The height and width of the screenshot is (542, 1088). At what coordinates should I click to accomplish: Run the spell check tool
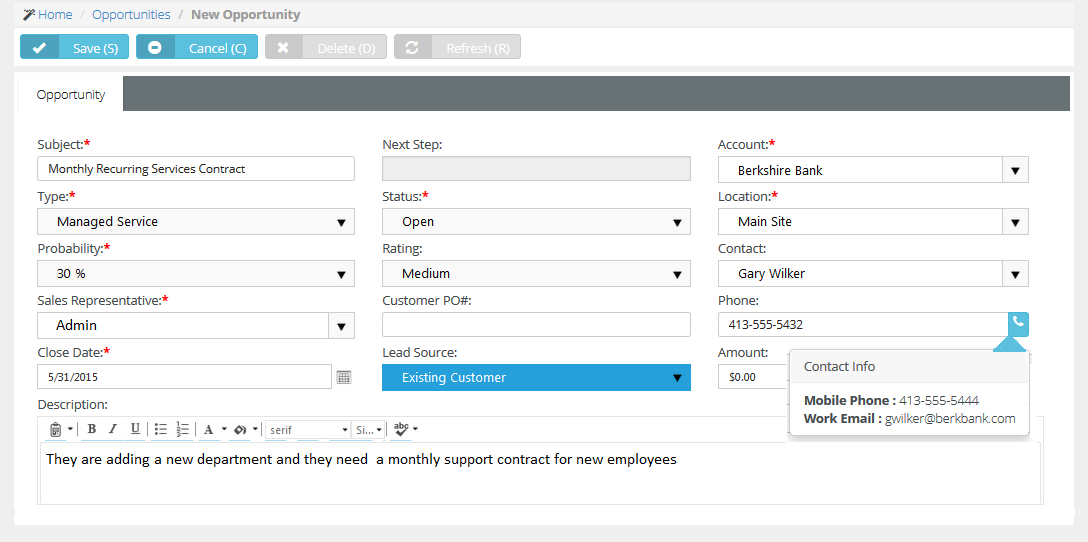tap(401, 429)
